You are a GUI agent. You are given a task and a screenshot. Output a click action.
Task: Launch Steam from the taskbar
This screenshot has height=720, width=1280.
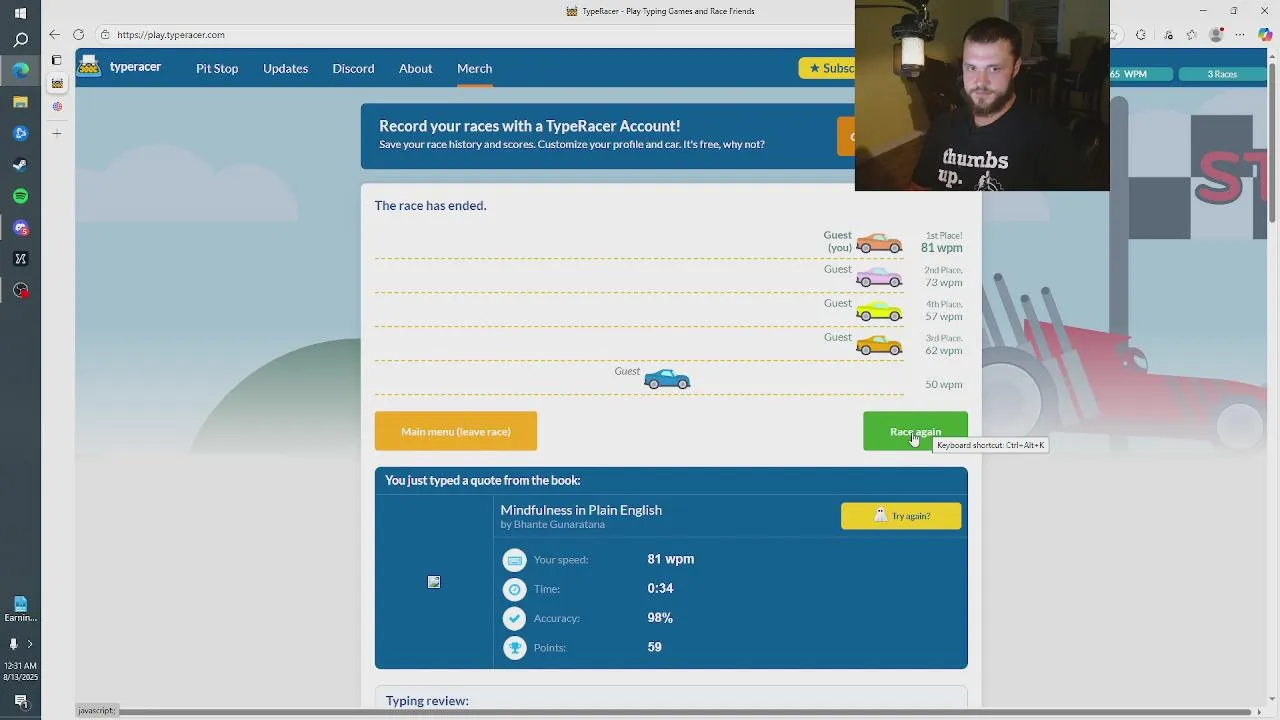coord(20,165)
